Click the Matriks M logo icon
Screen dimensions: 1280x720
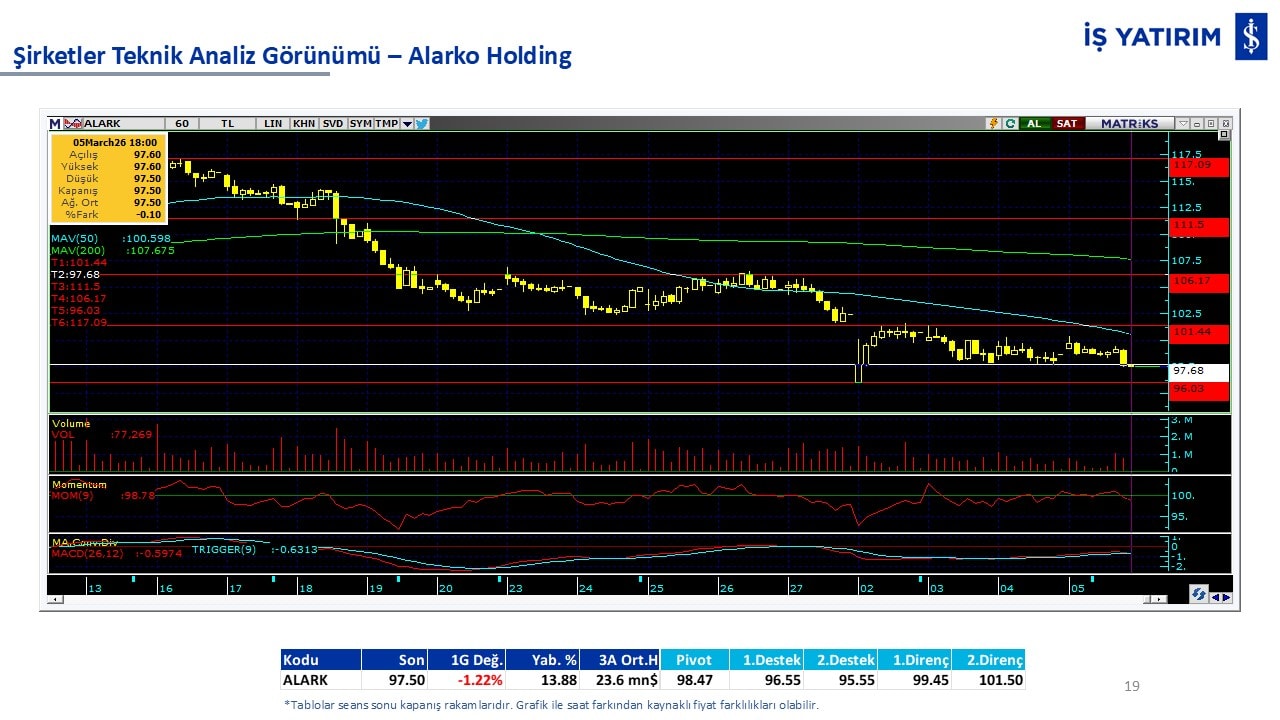click(54, 124)
